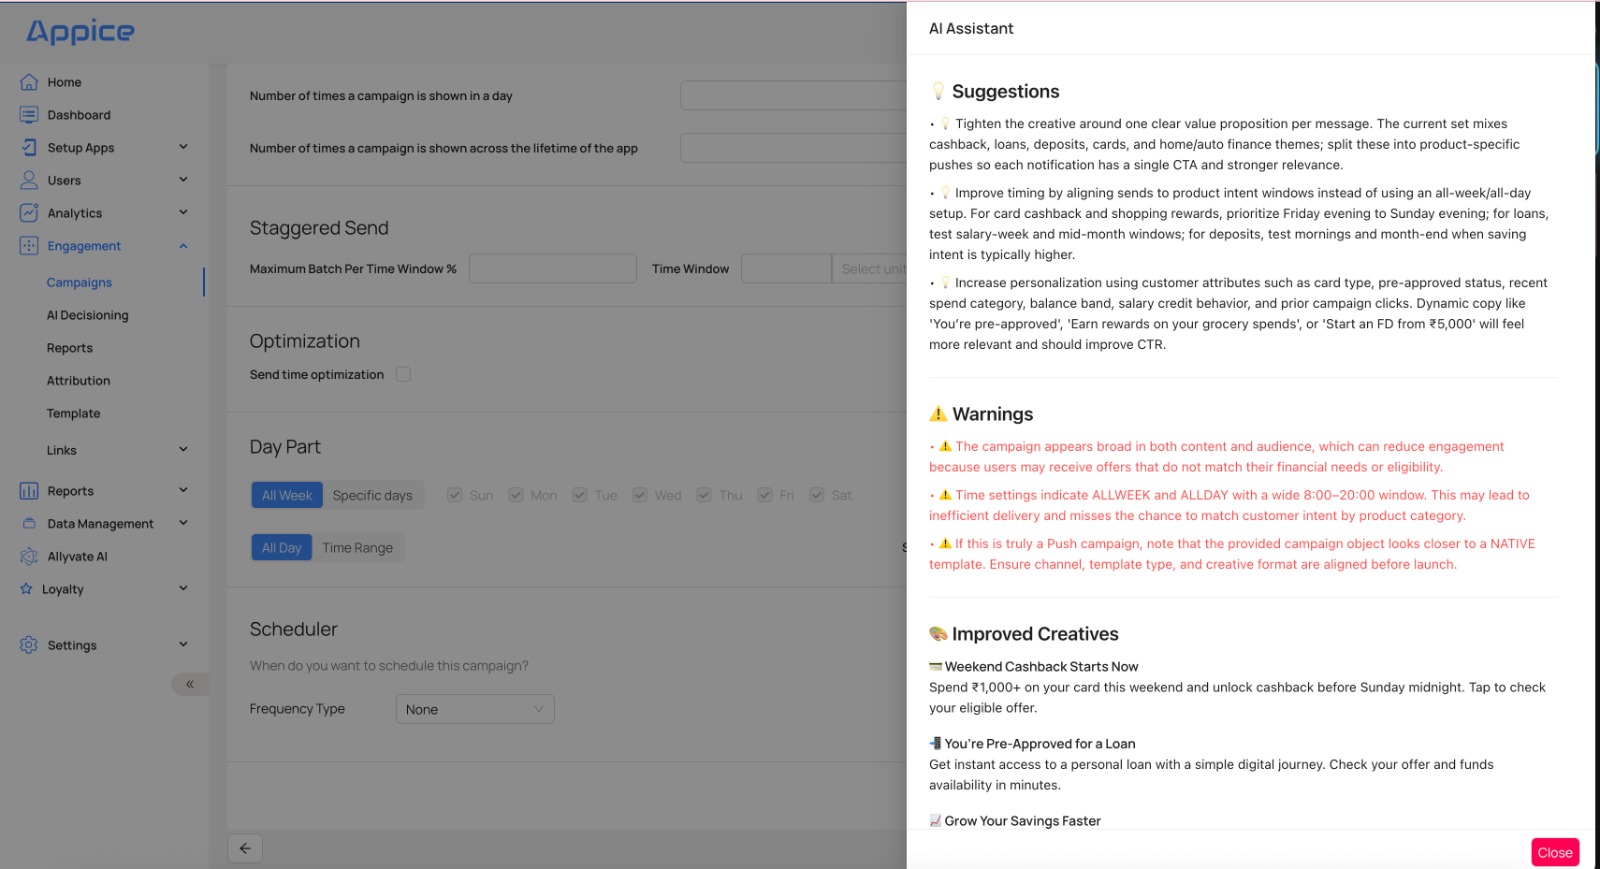Expand the Settings menu chevron
1600x869 pixels.
[183, 644]
